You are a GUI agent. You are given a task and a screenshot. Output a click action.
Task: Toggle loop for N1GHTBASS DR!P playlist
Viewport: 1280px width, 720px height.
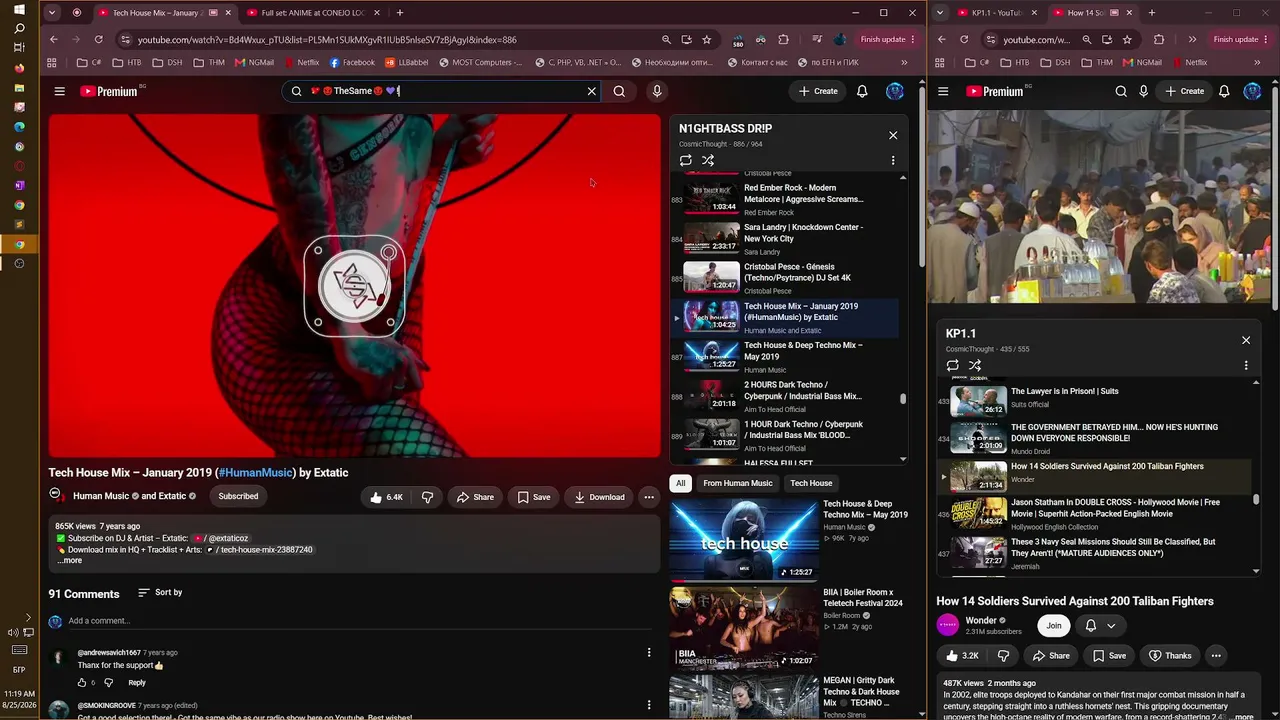pyautogui.click(x=686, y=160)
